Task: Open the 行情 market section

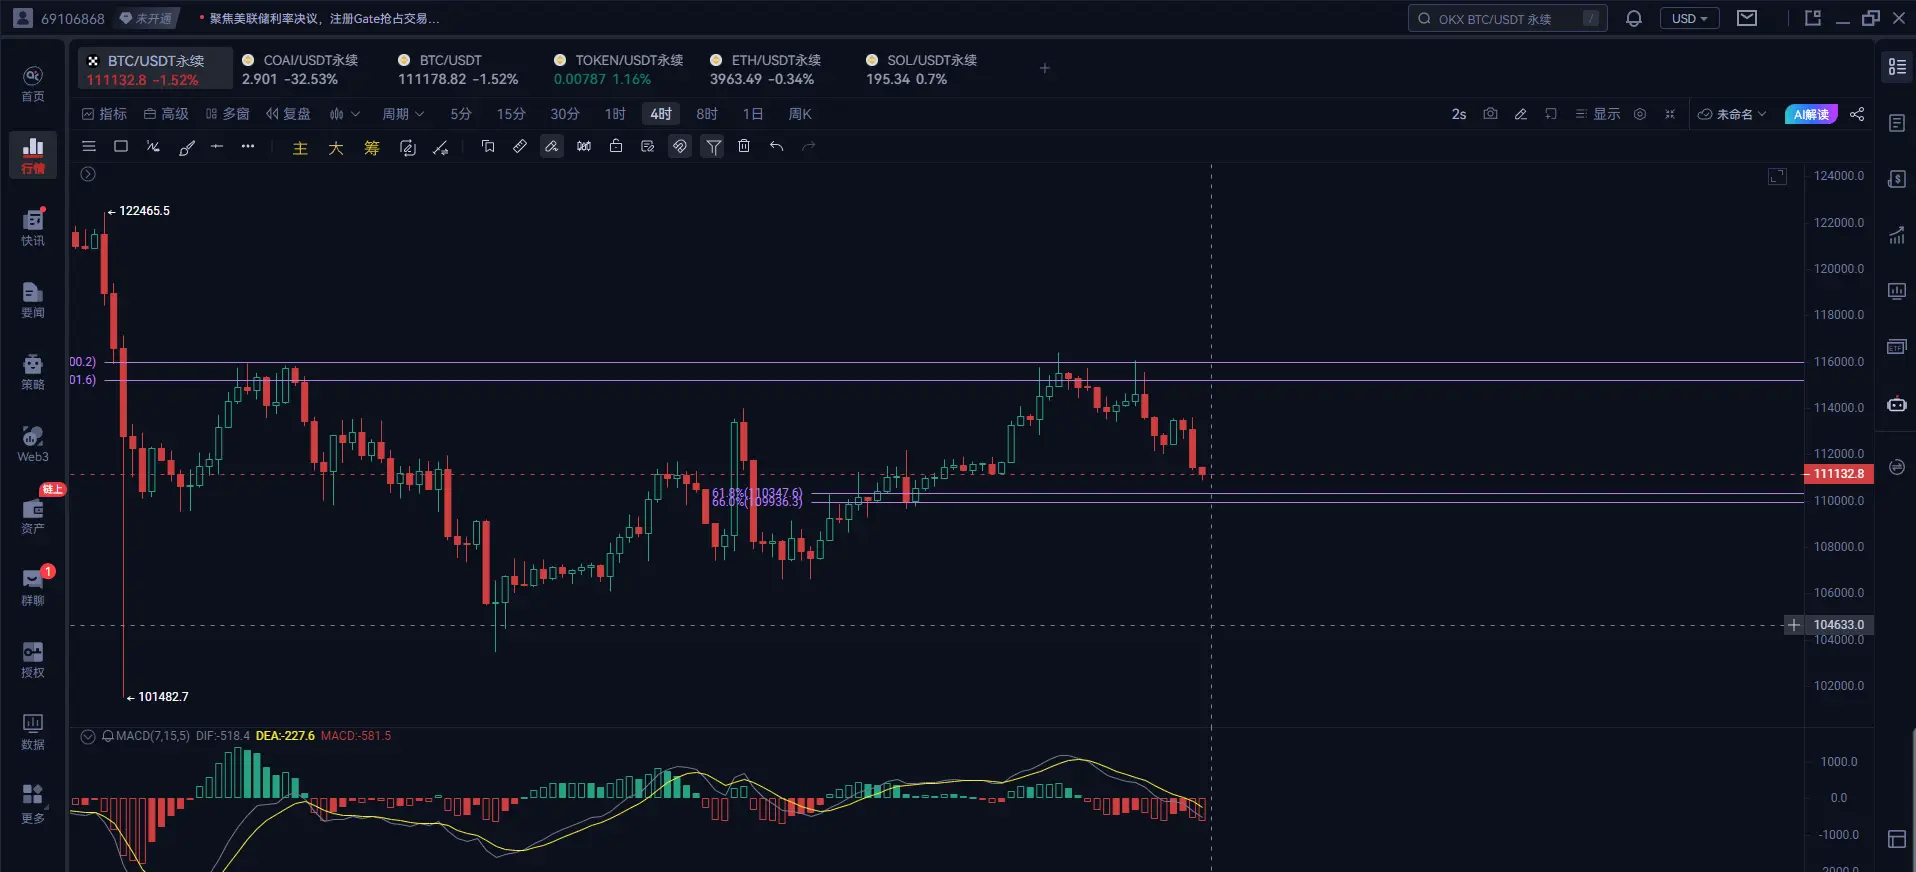Action: [33, 155]
